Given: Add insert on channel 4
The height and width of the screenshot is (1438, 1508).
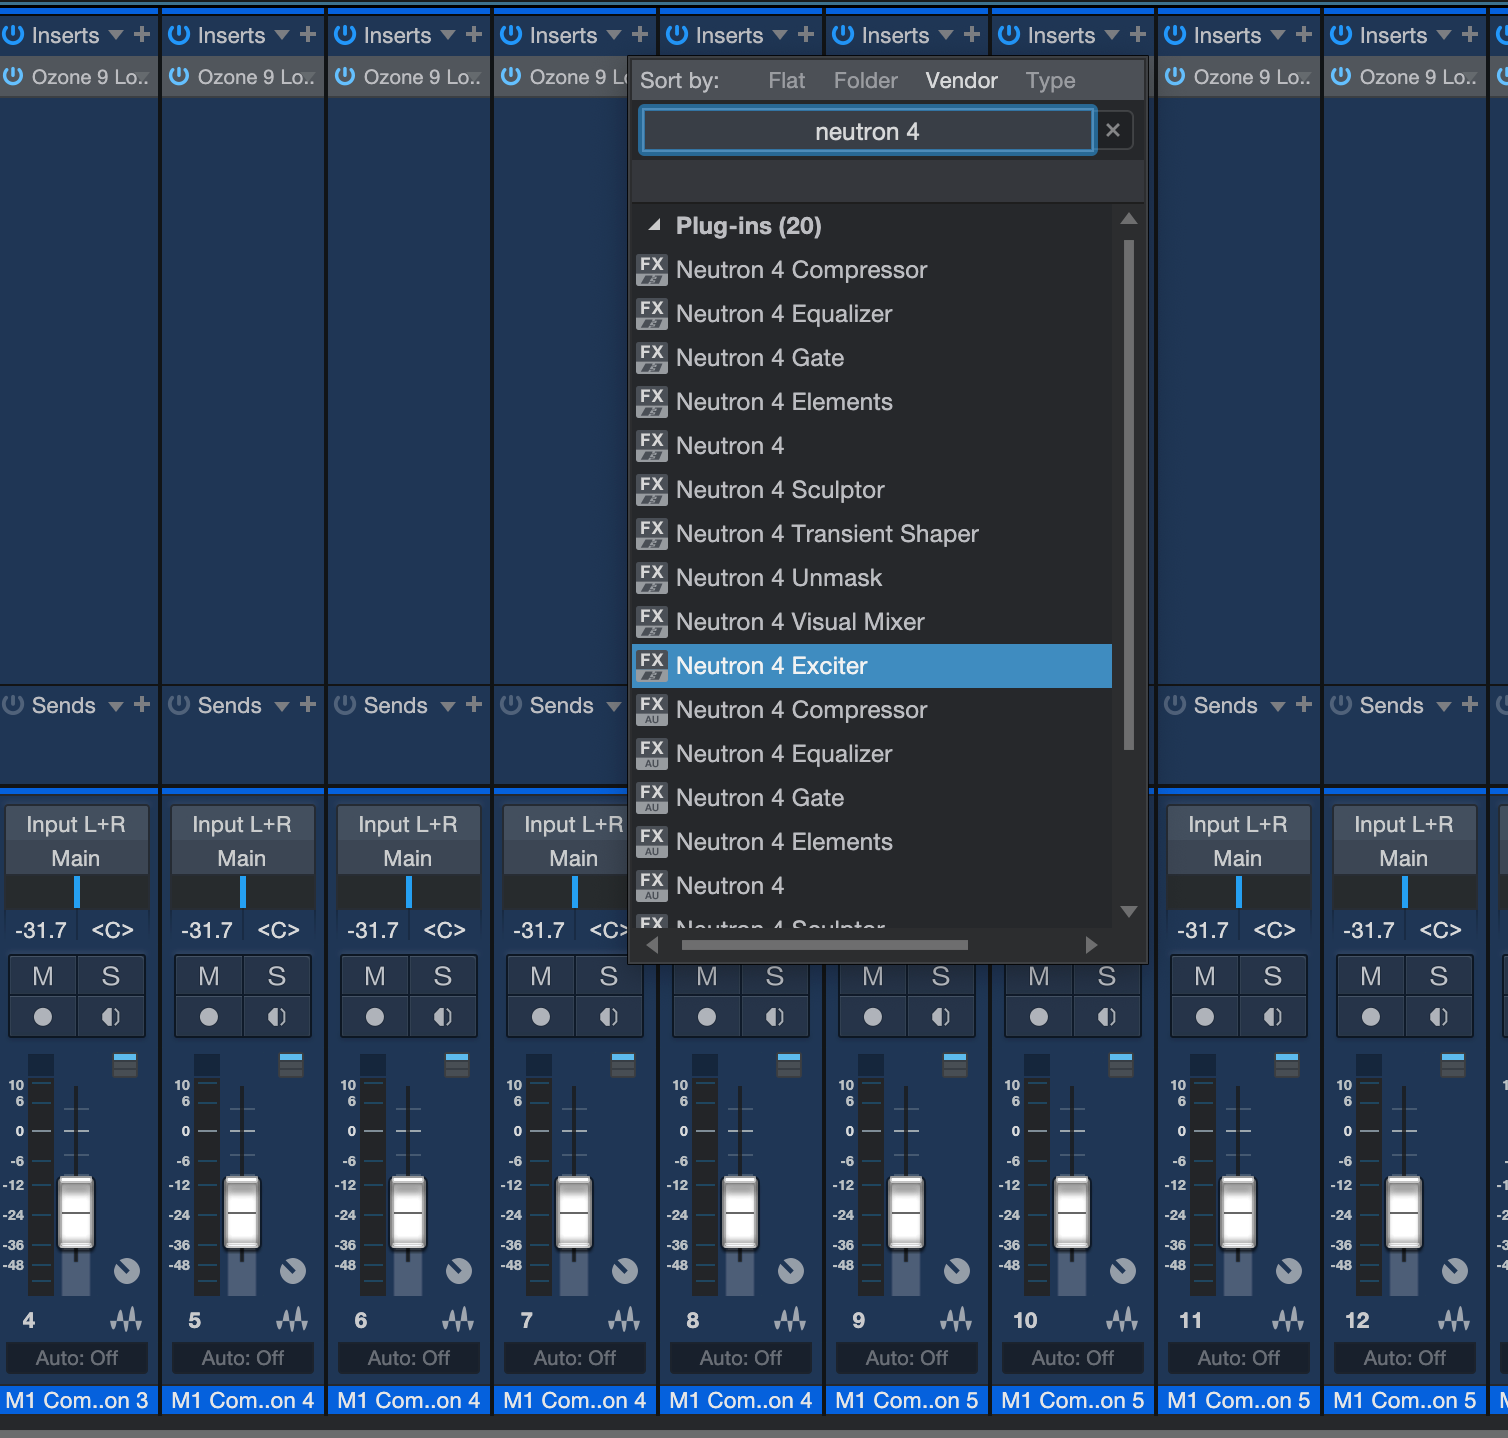Looking at the screenshot, I should point(142,35).
